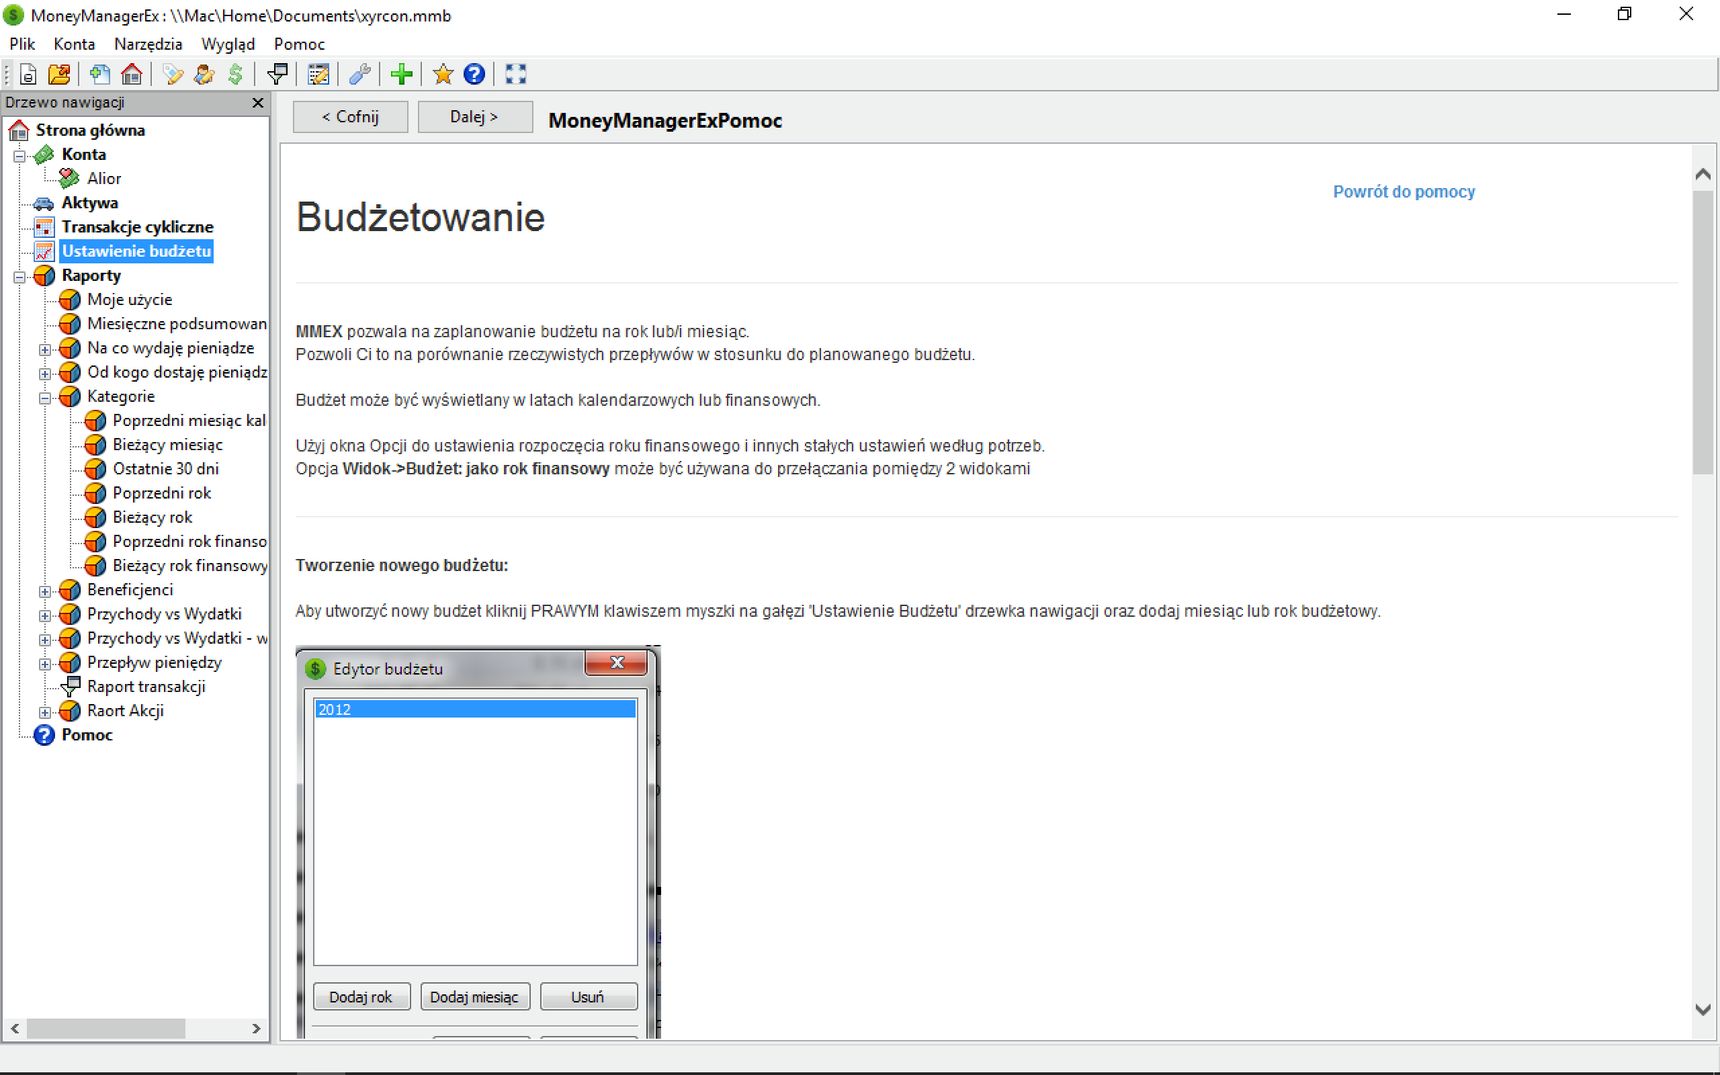Open Transakcje cykliczne in the tree
The image size is (1720, 1075).
pos(137,227)
